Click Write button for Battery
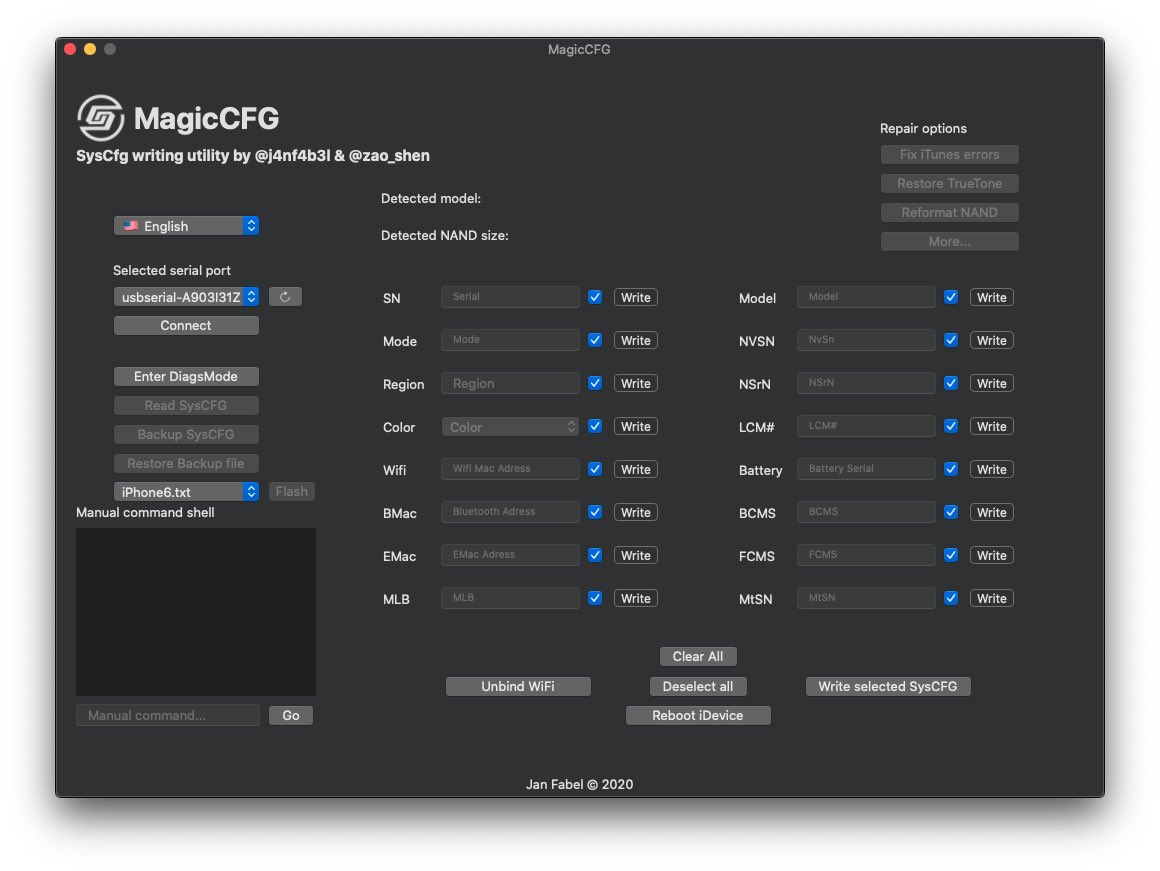1160x871 pixels. pos(991,469)
